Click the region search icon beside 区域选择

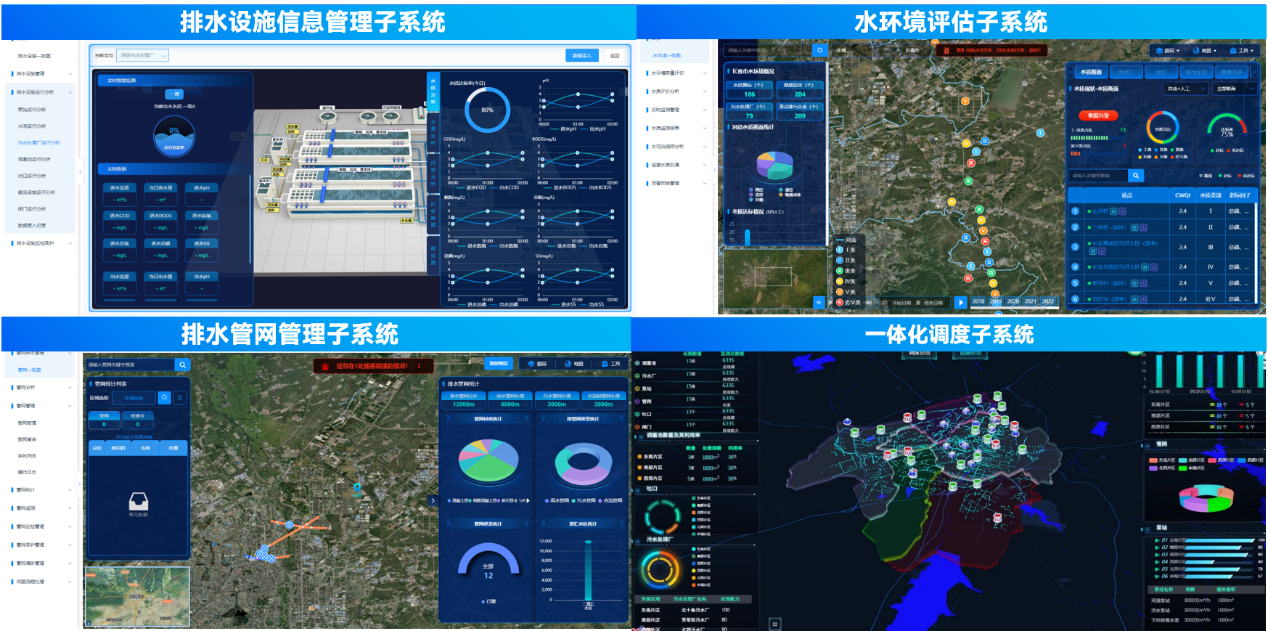click(x=164, y=398)
